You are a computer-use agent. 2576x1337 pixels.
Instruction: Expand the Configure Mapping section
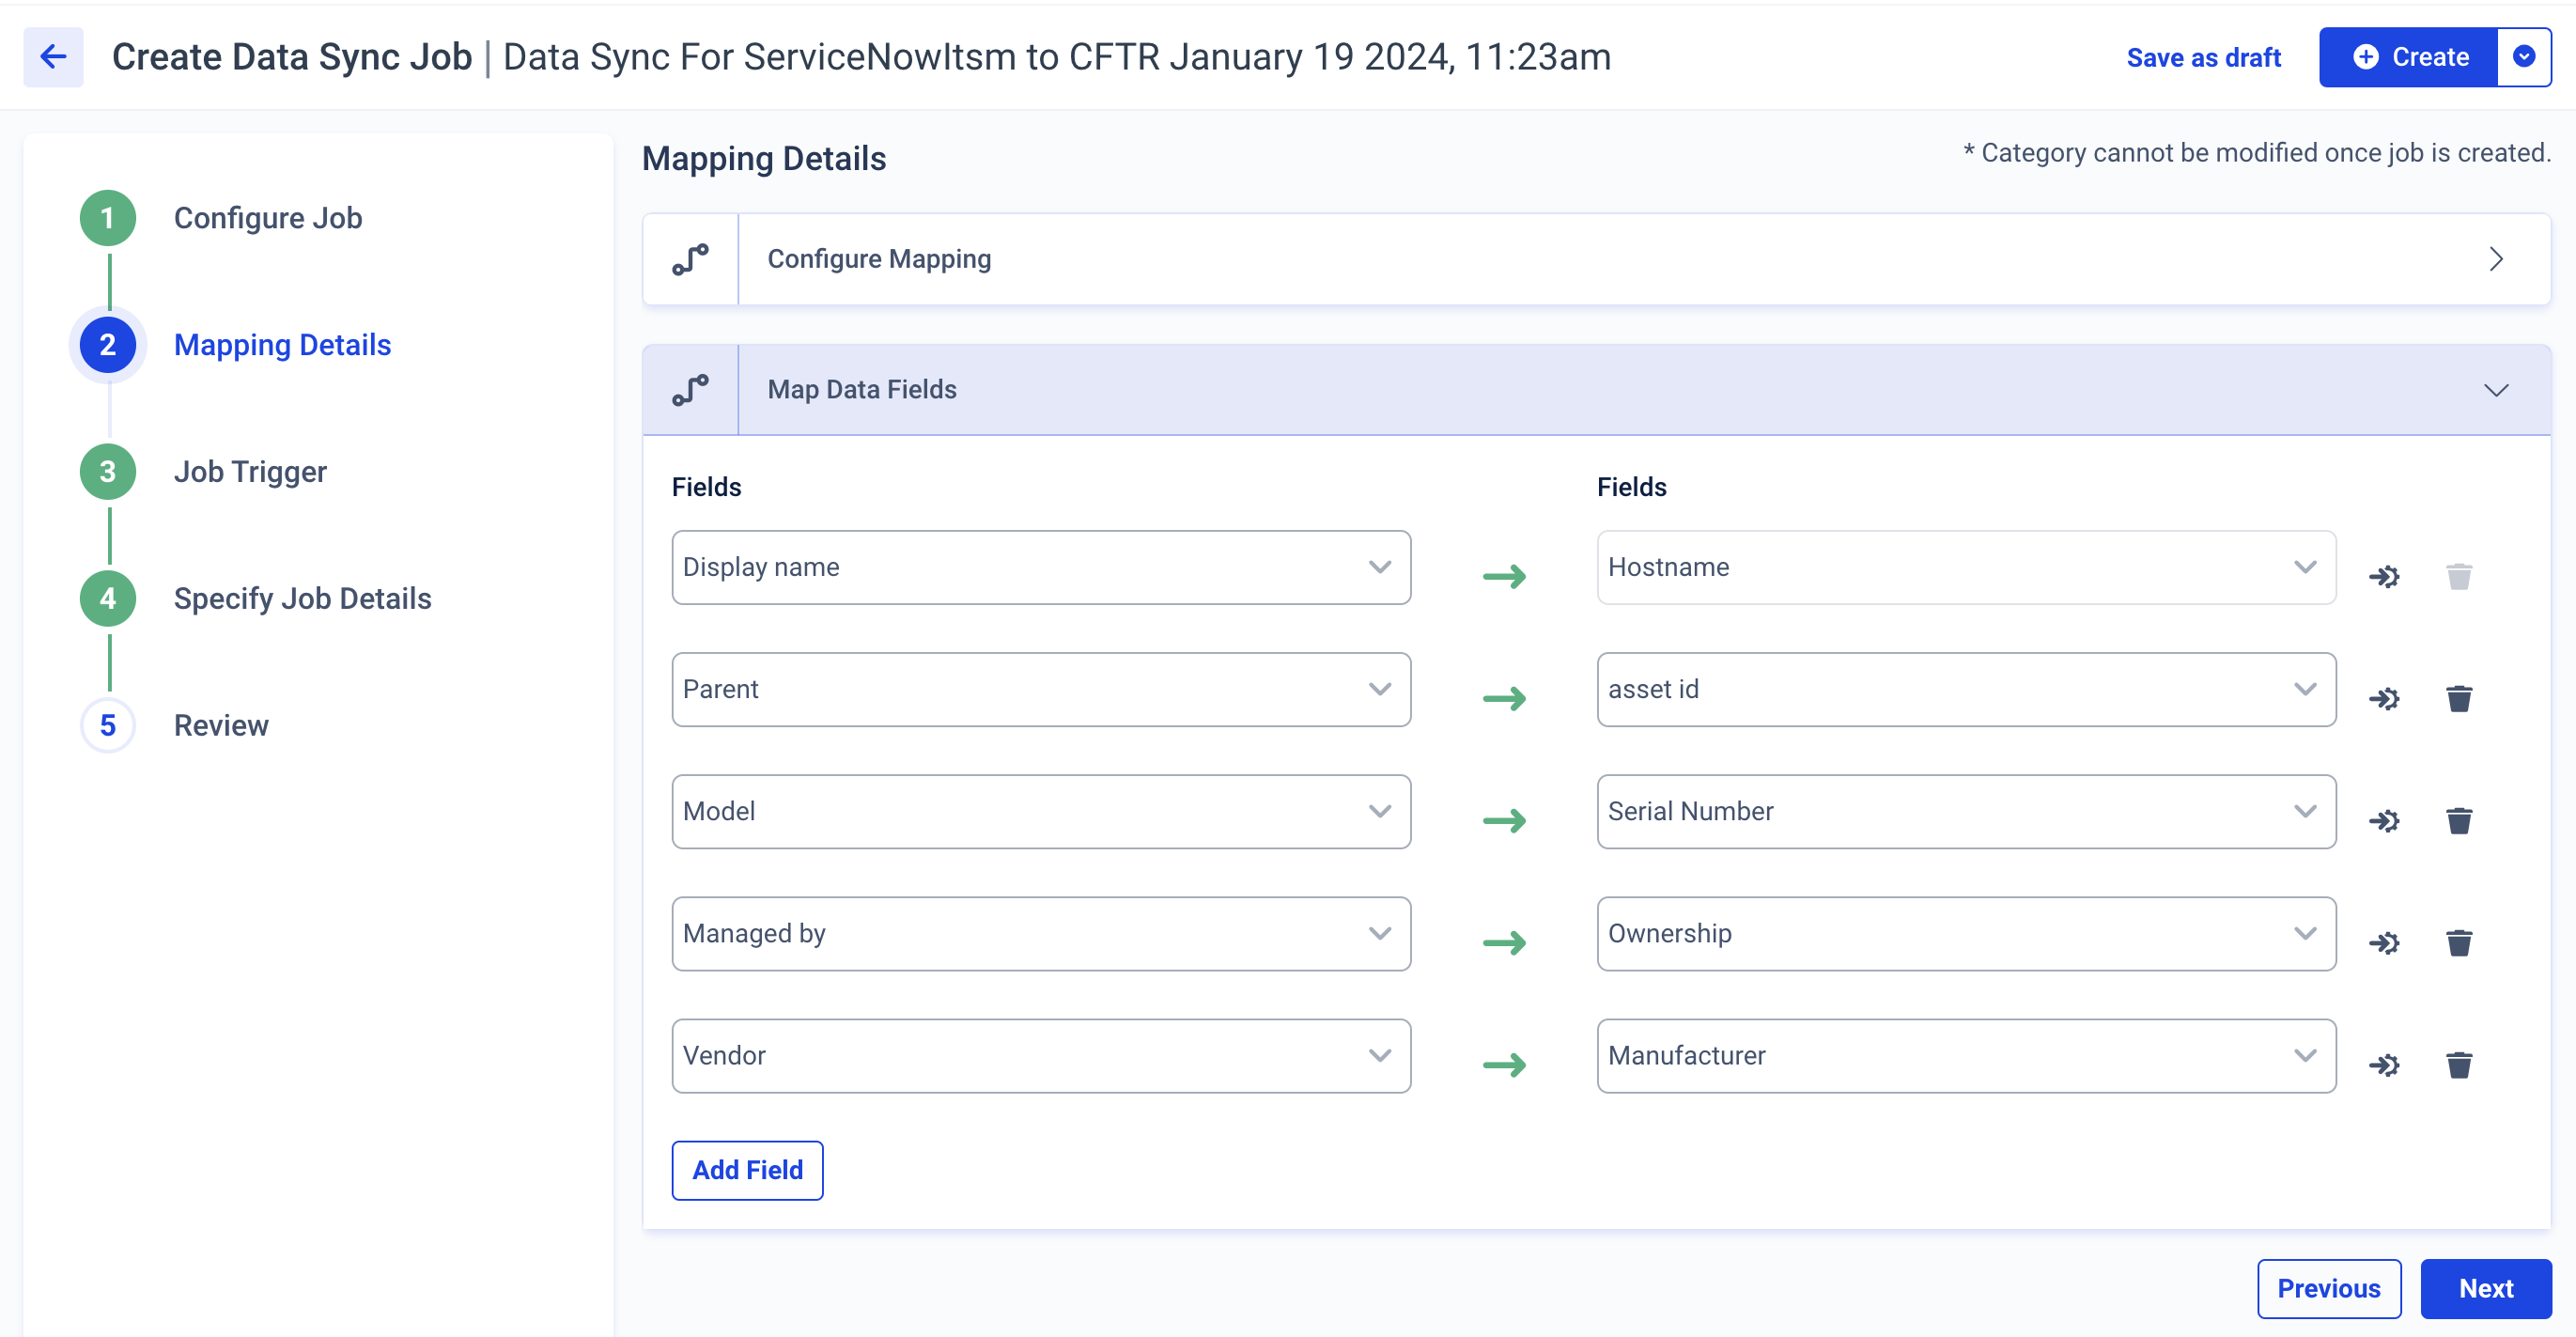coord(2495,259)
